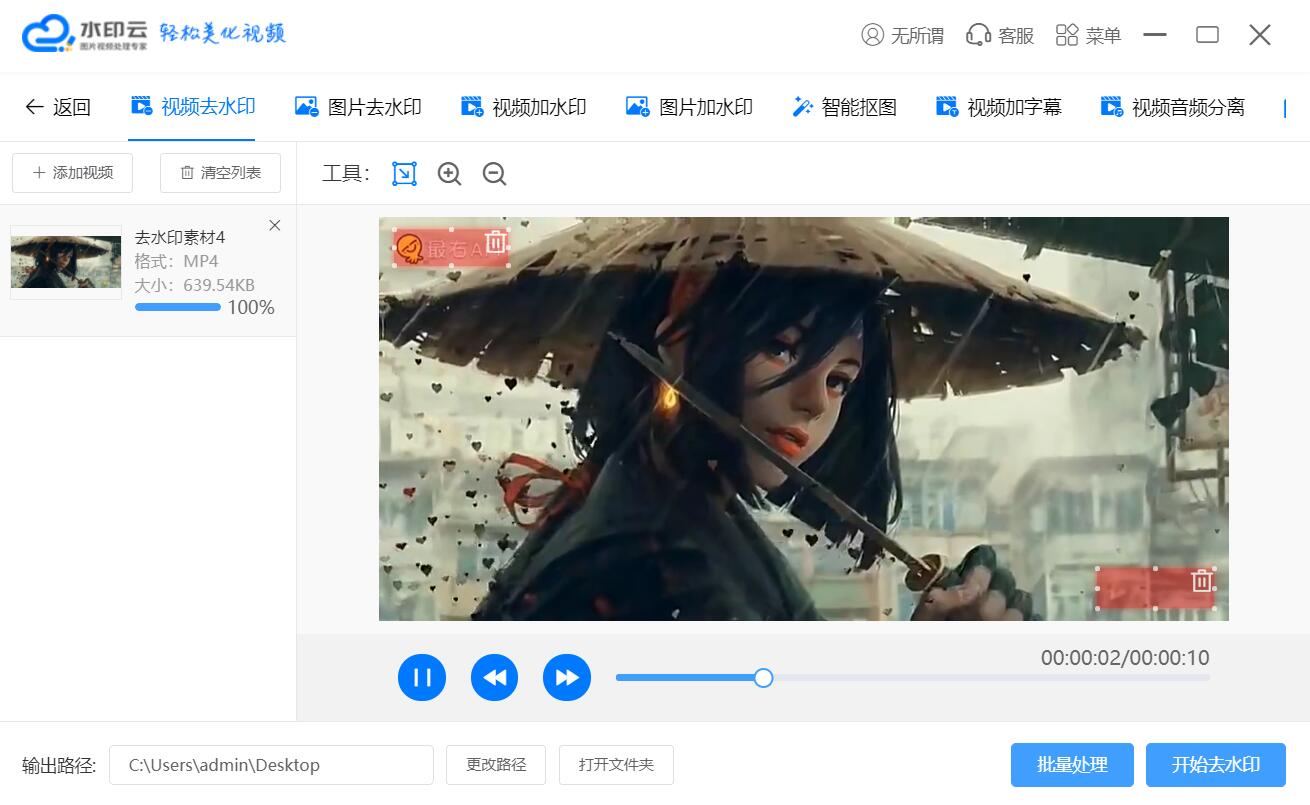This screenshot has width=1310, height=805.
Task: Open the 菜单 menu
Action: pos(1088,36)
